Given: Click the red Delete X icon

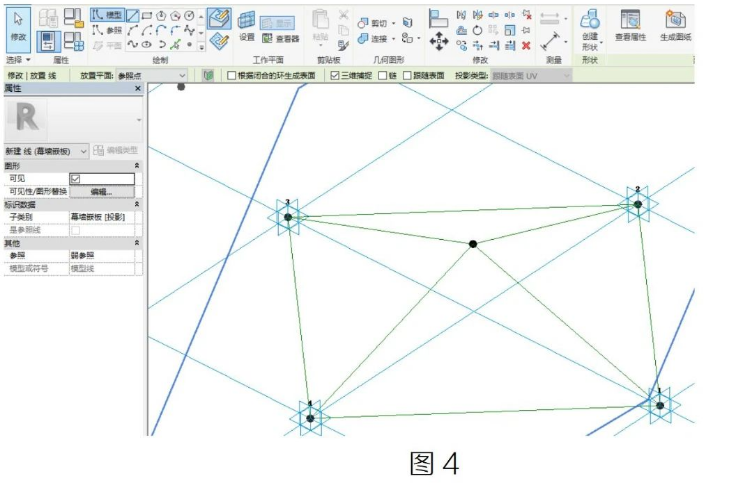Looking at the screenshot, I should pos(526,45).
